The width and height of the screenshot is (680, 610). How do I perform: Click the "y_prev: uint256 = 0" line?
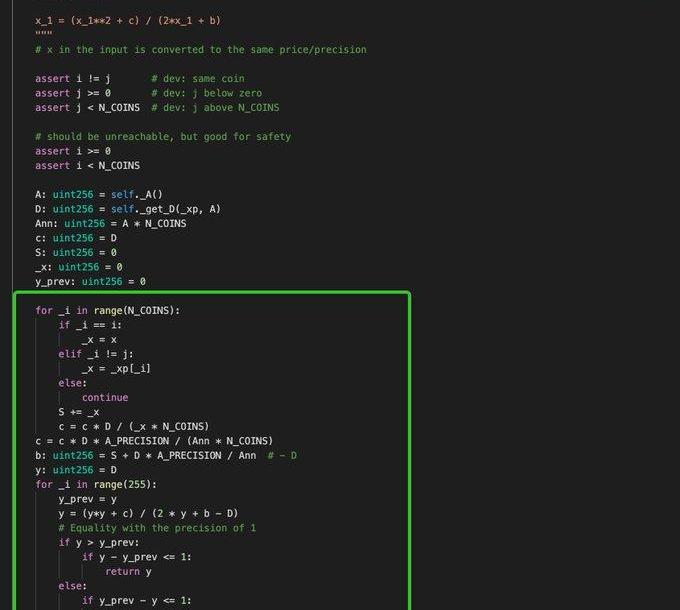click(90, 281)
